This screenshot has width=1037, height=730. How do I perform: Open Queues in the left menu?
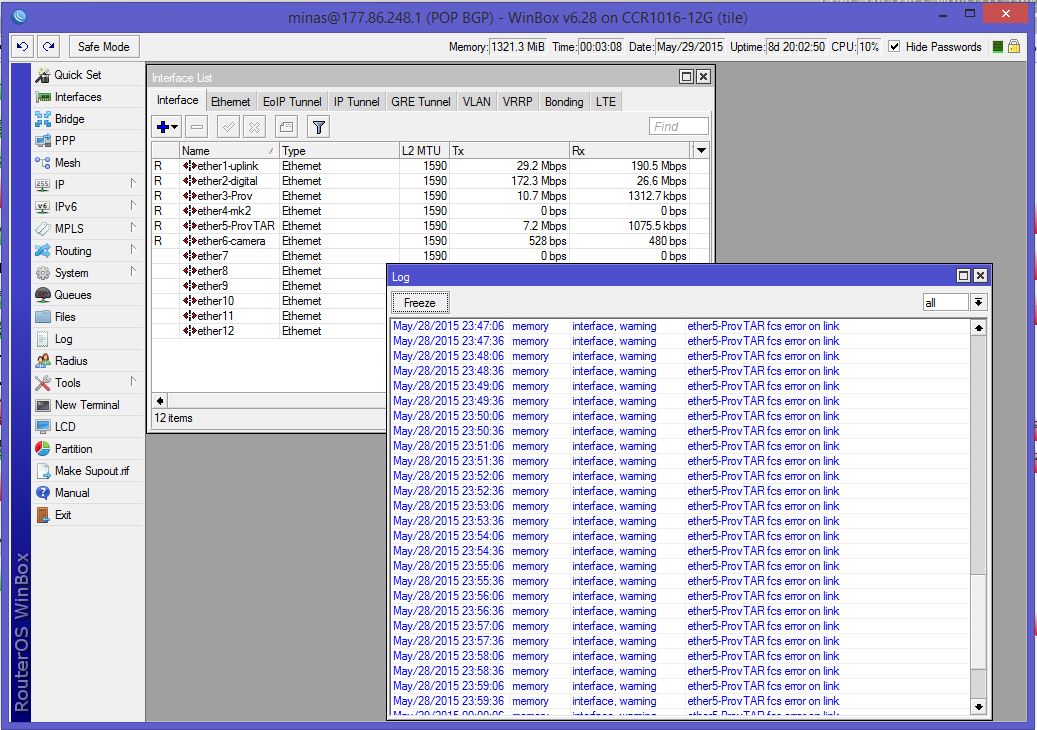72,295
